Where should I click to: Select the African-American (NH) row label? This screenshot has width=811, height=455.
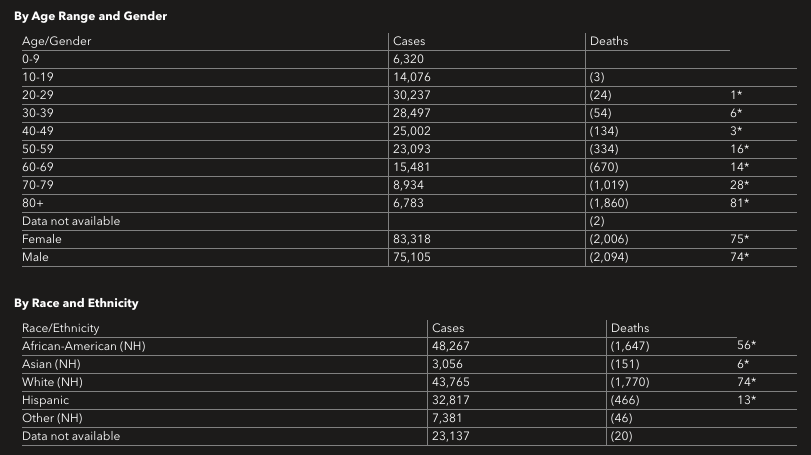tap(84, 346)
